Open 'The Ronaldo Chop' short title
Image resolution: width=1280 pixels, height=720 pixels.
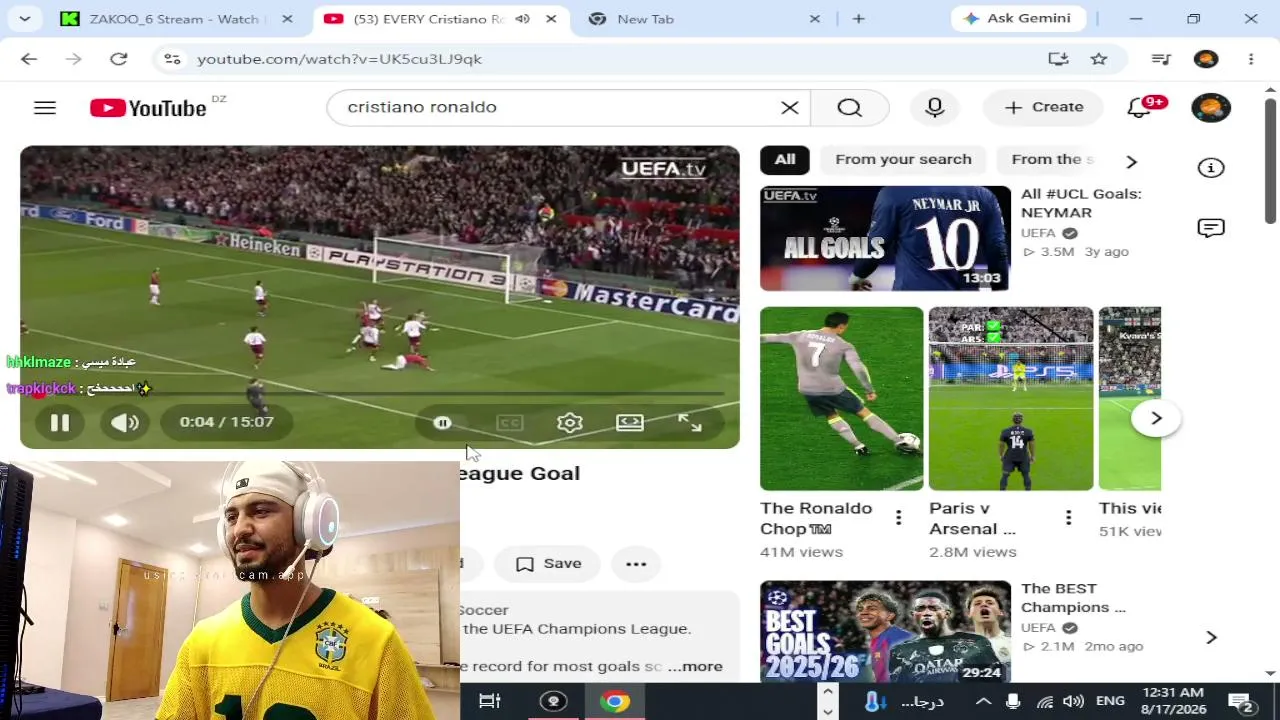coord(816,518)
